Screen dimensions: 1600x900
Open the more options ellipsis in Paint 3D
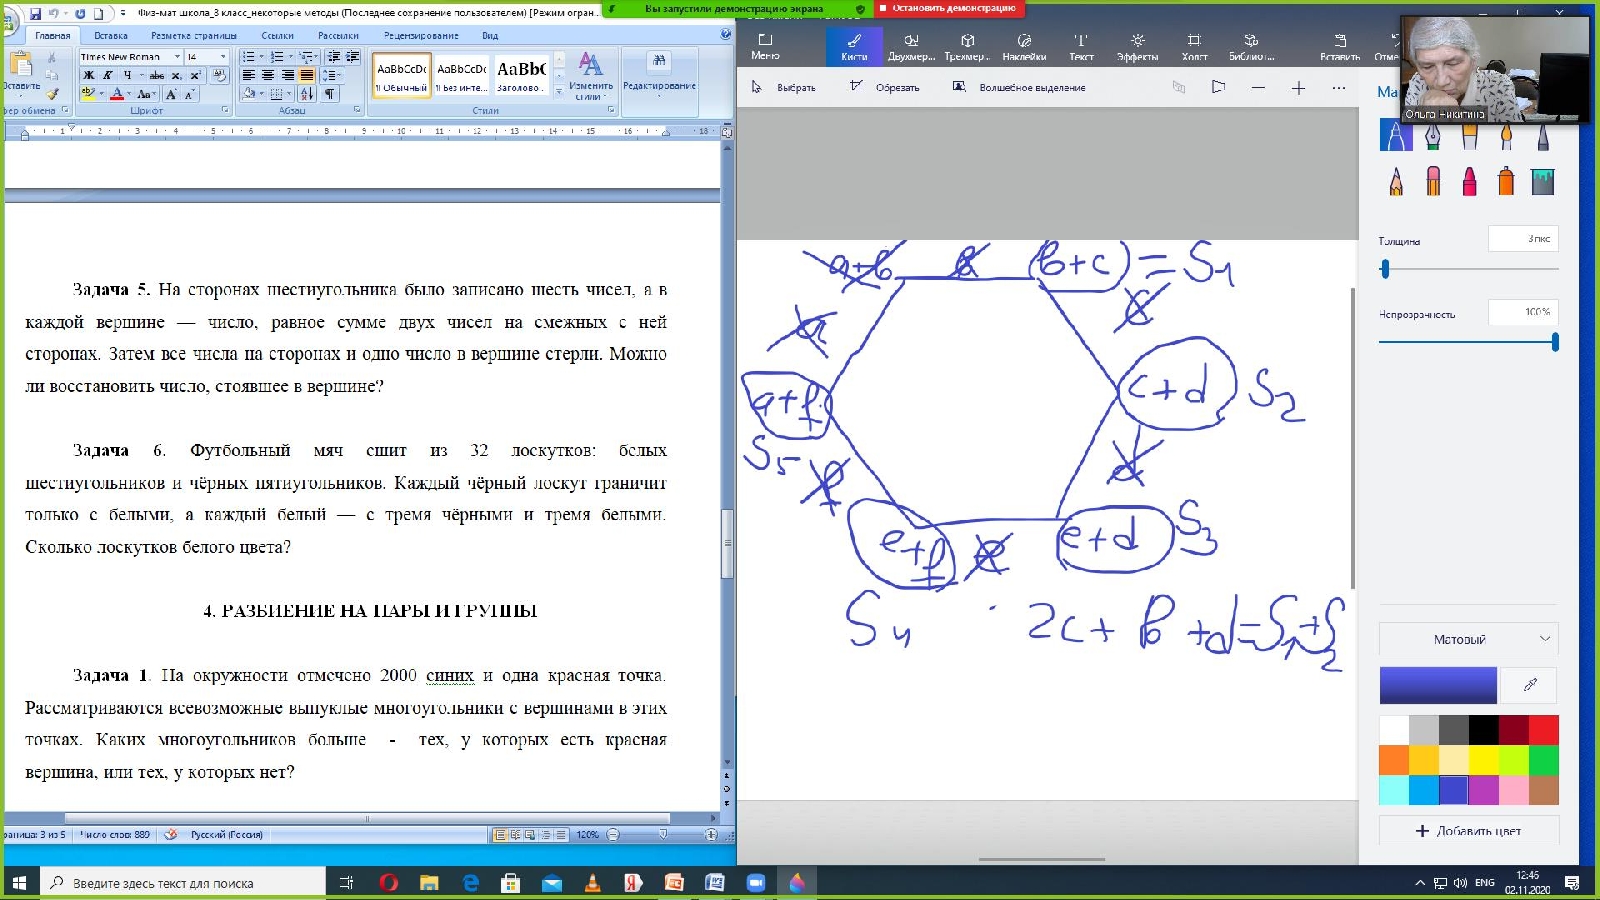click(x=1339, y=88)
